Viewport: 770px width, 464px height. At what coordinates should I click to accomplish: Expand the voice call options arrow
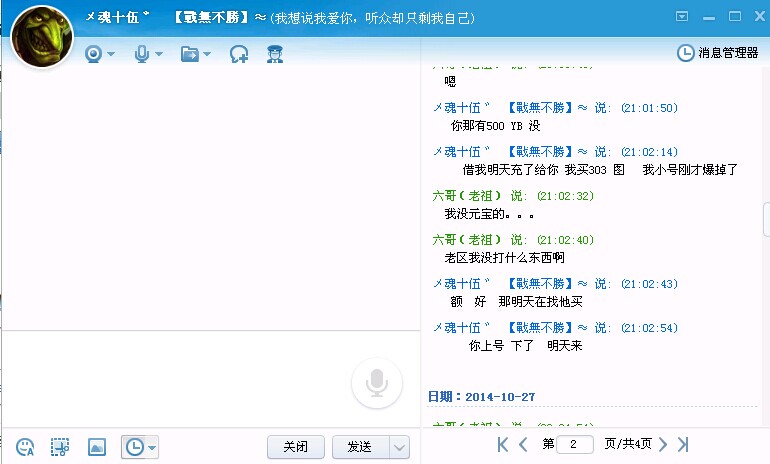pyautogui.click(x=159, y=54)
